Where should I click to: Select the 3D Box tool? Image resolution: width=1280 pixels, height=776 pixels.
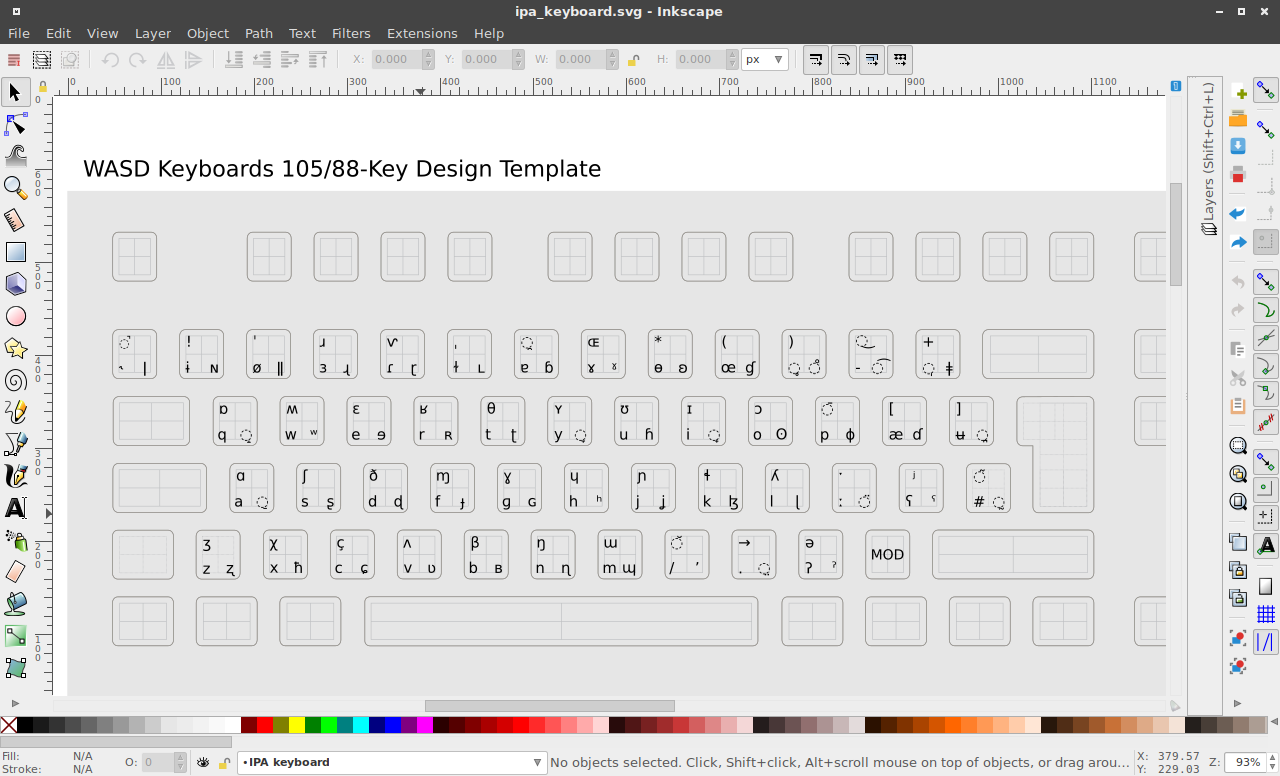click(15, 284)
